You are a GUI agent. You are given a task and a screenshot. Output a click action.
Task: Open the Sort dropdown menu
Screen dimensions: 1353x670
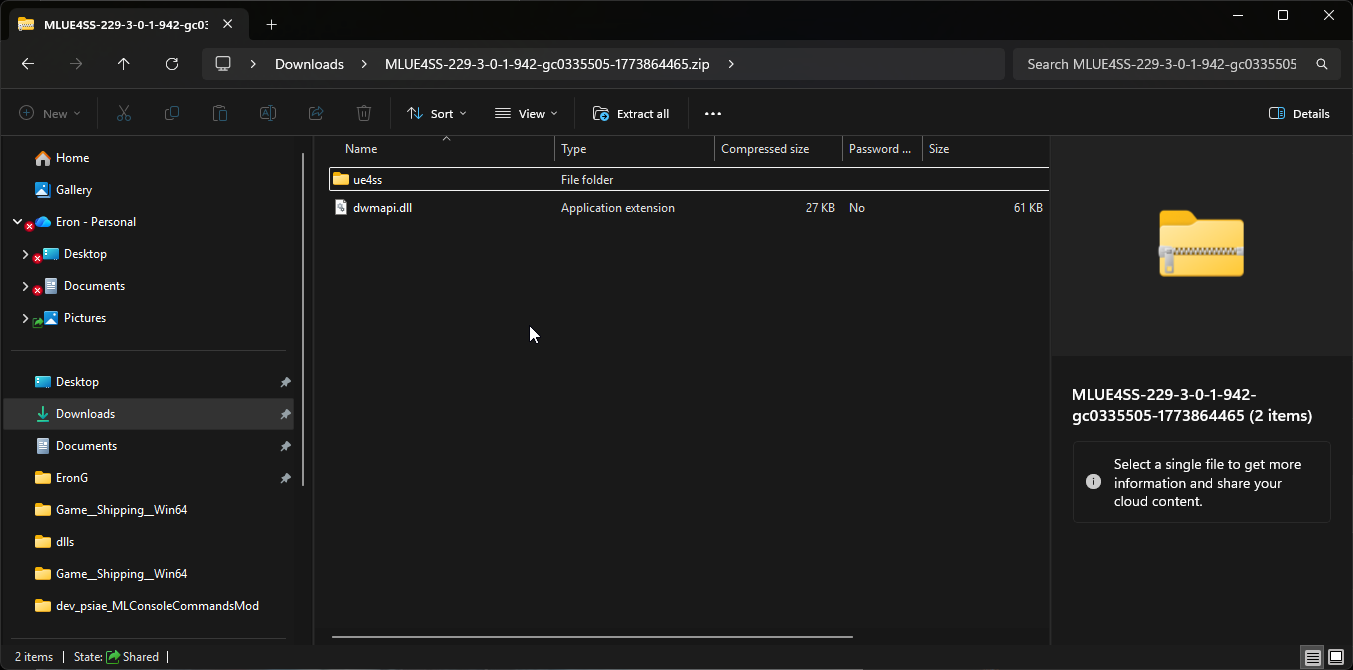(437, 114)
